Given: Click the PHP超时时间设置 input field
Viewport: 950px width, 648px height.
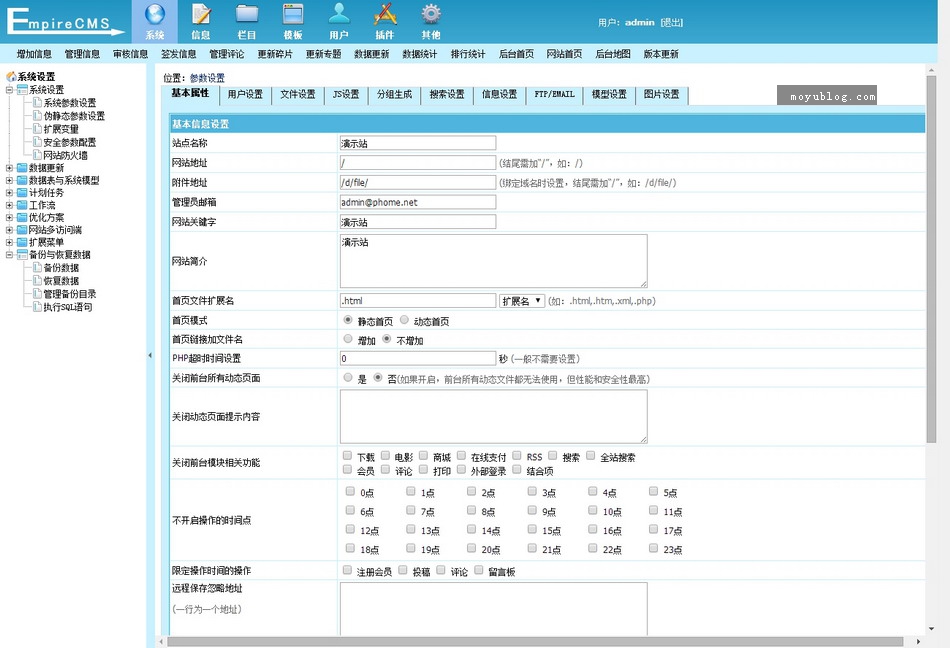Looking at the screenshot, I should coord(418,359).
